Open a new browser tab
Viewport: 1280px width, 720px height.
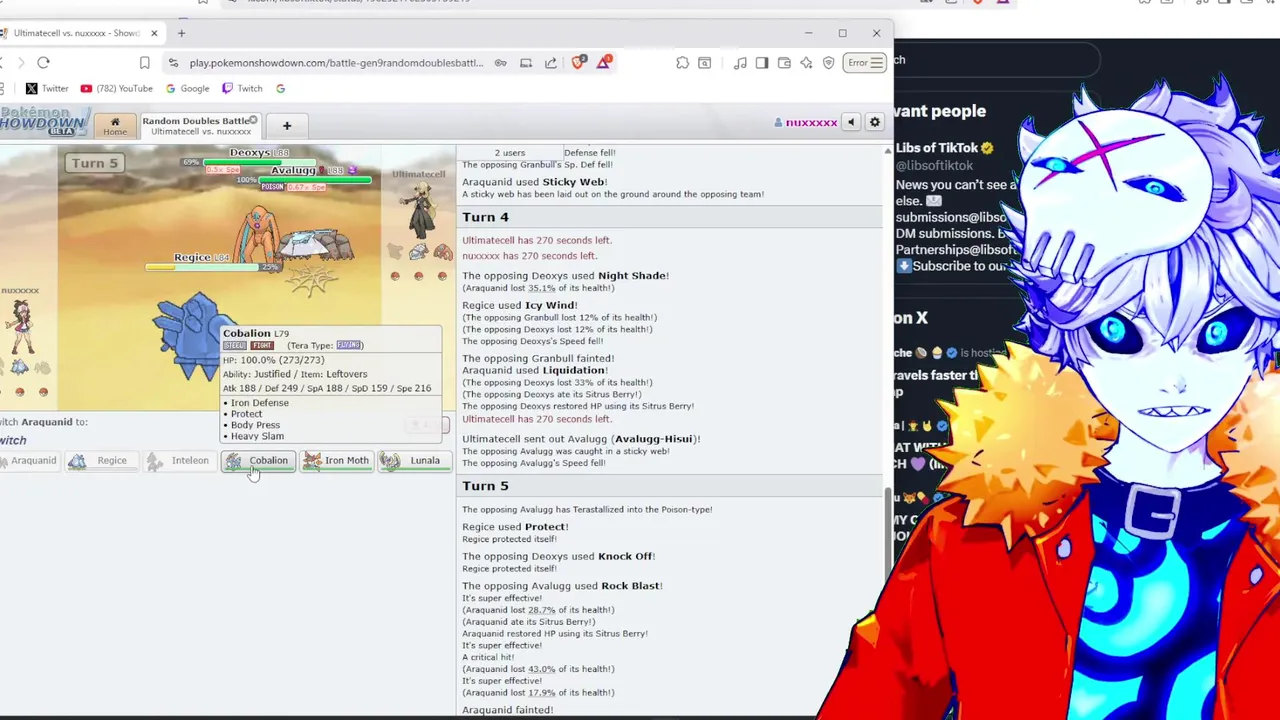click(x=181, y=33)
